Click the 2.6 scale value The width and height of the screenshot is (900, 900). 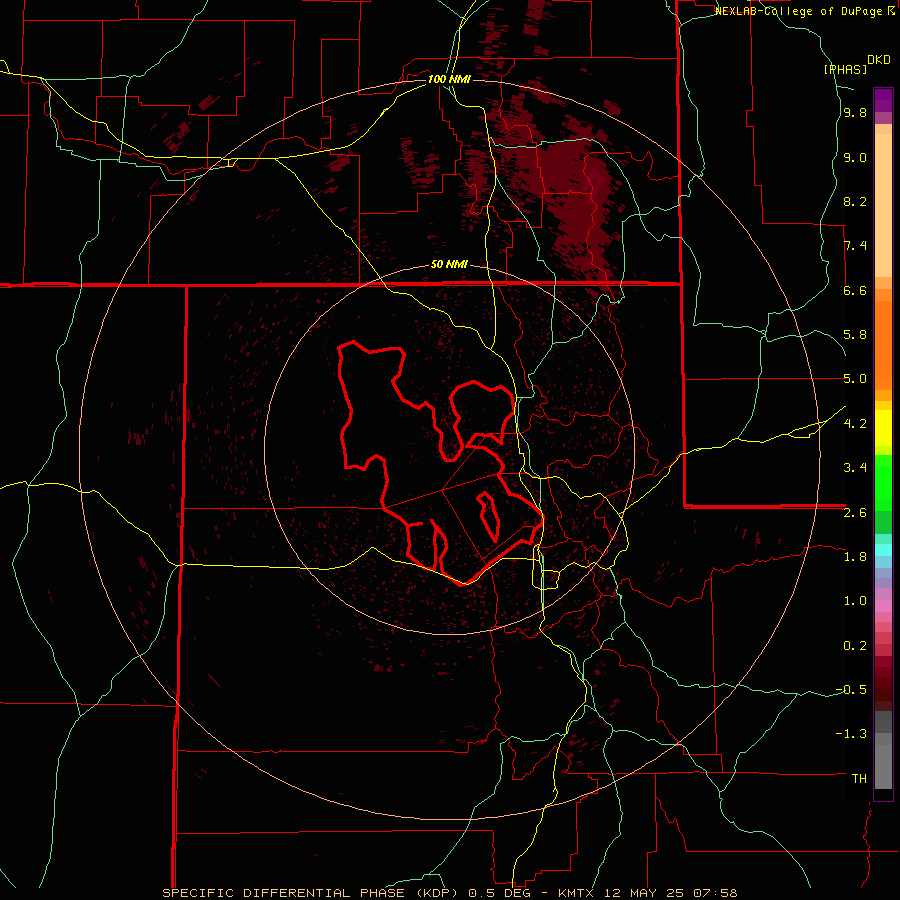(x=855, y=512)
